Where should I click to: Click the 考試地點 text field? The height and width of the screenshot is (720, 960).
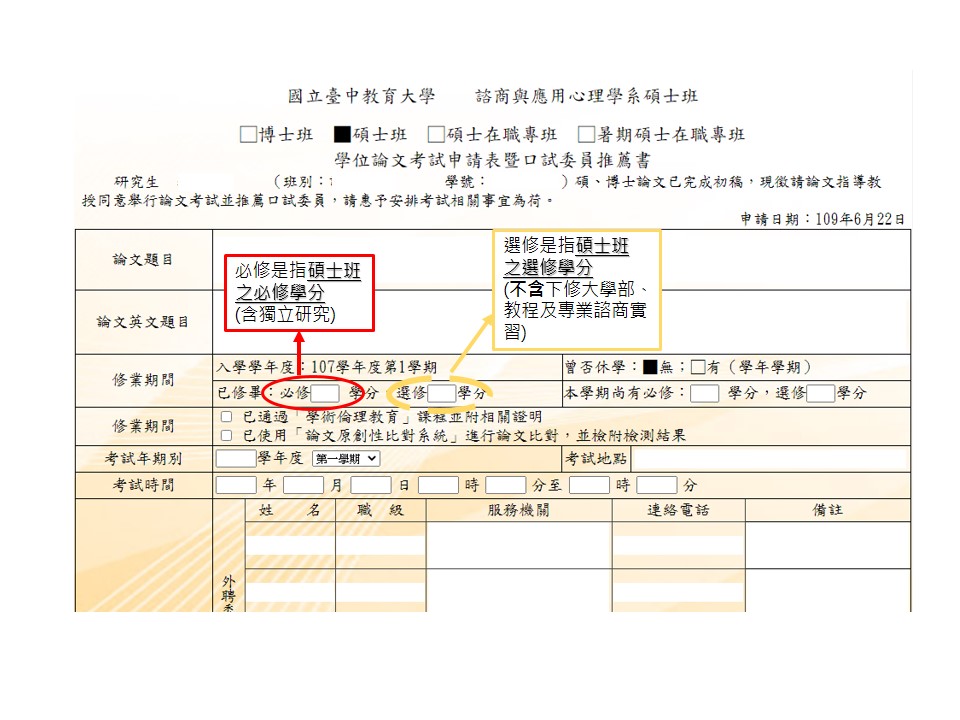770,459
